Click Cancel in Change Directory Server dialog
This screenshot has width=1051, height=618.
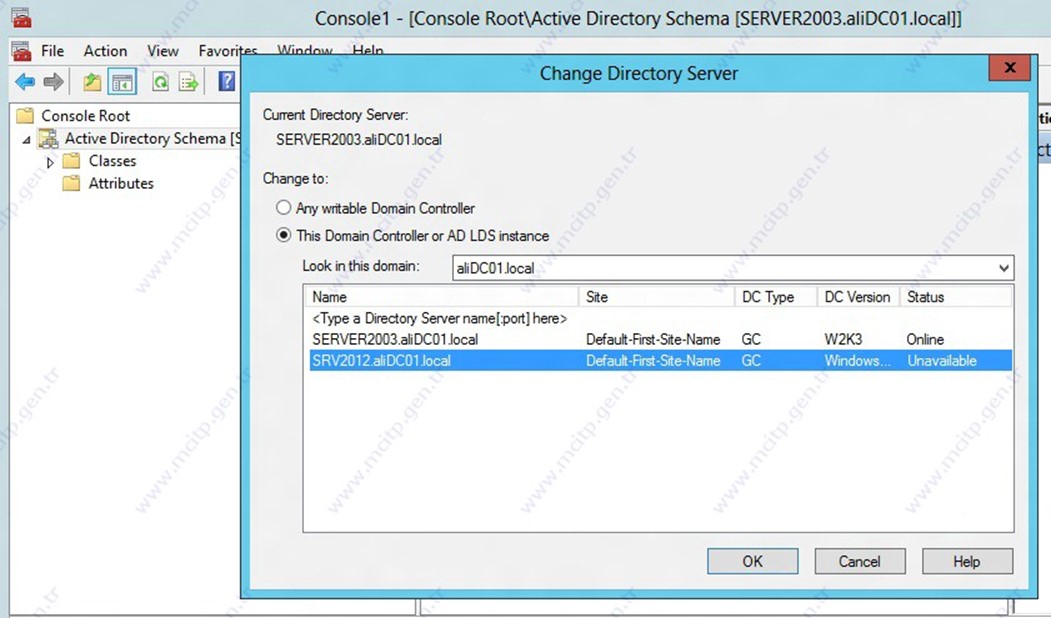coord(860,561)
